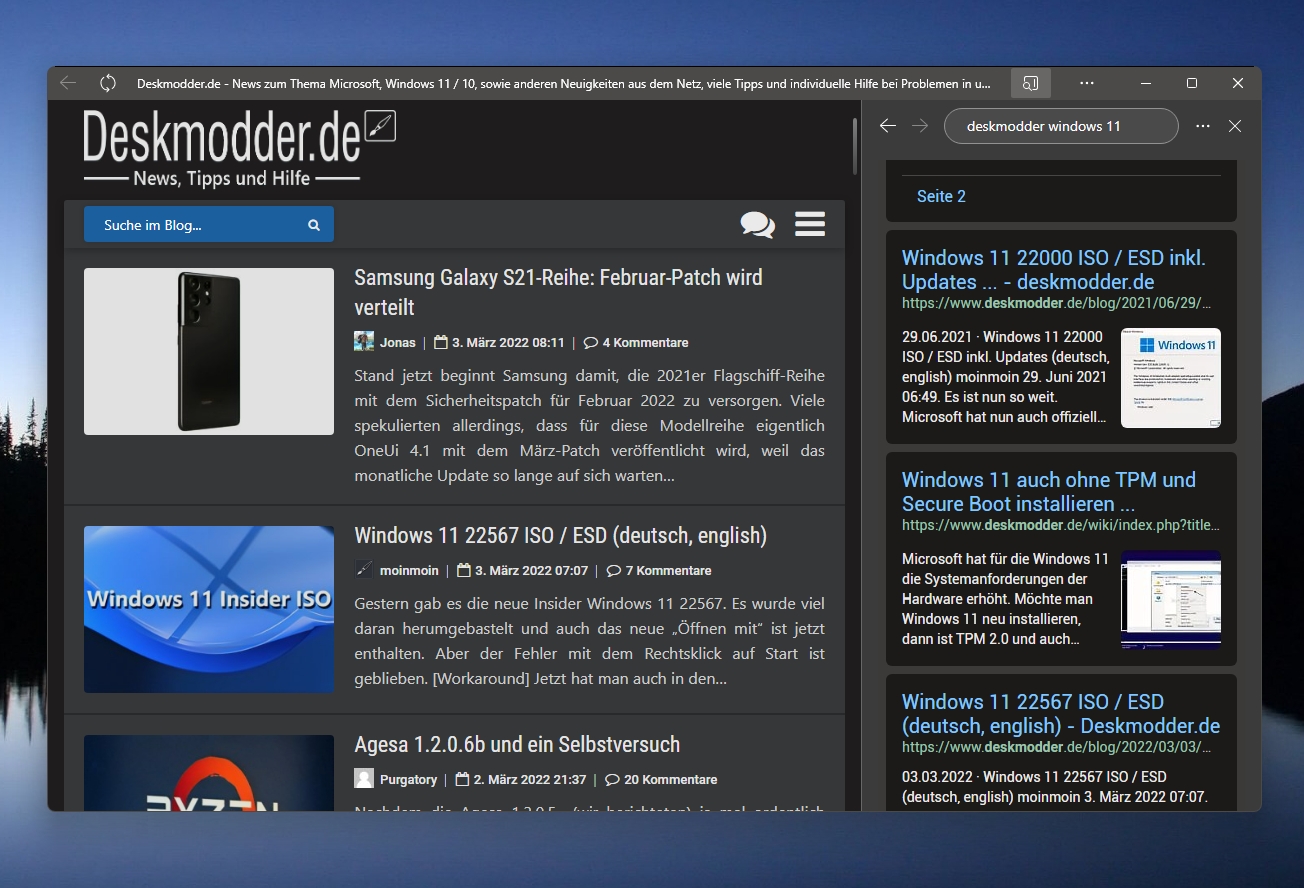Click calendar icon beside 3. März 2022 07:07
Screen dimensions: 1304x888
[x=463, y=570]
